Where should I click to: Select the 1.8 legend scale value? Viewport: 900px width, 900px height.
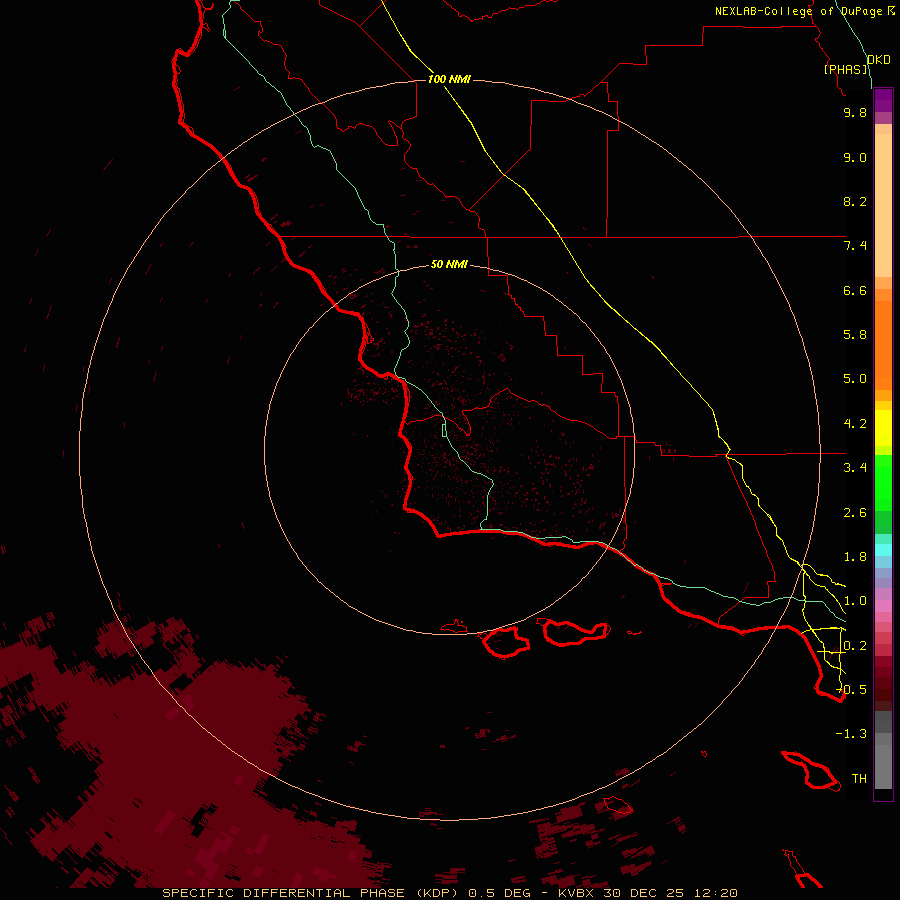[x=855, y=557]
